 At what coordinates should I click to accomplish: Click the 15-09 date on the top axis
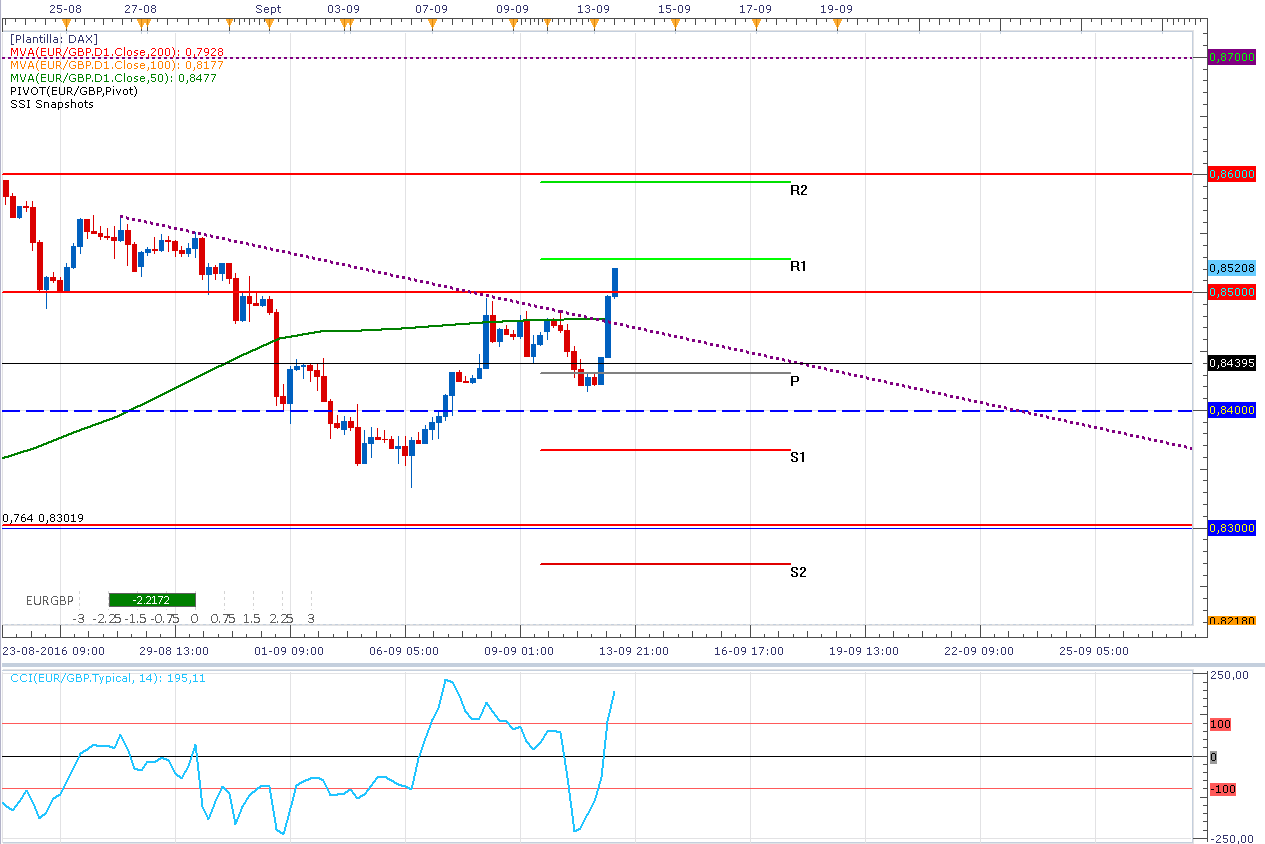point(674,8)
